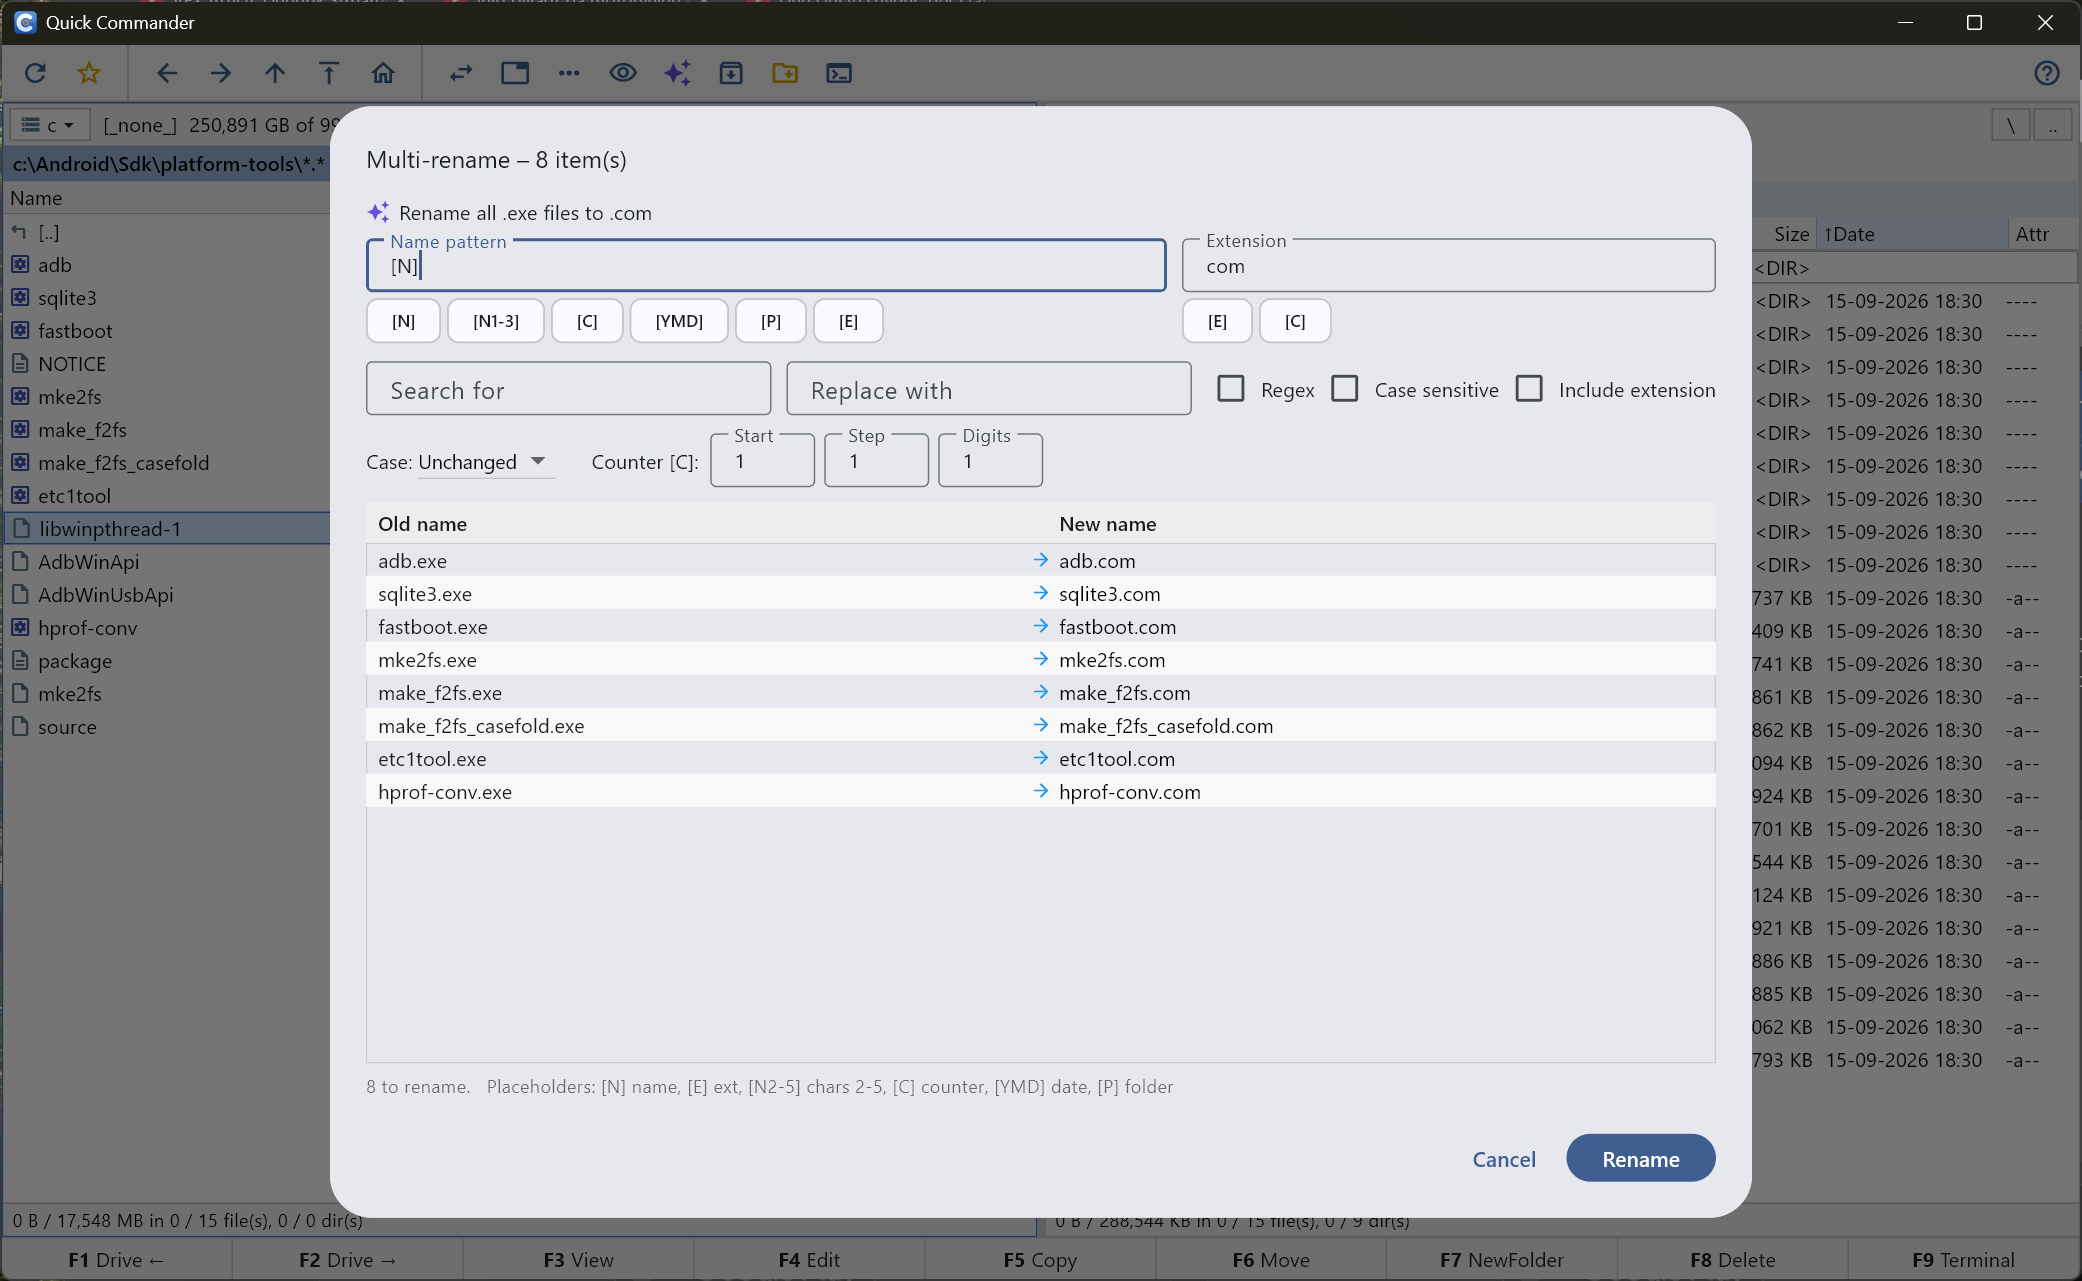Viewport: 2082px width, 1281px height.
Task: Enable the Case sensitive checkbox
Action: point(1345,389)
